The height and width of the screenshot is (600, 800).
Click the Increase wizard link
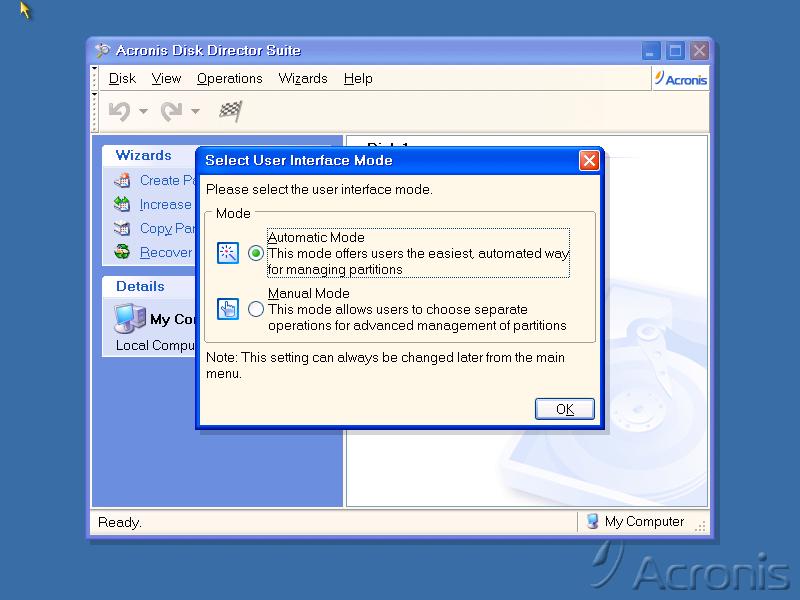[x=166, y=204]
